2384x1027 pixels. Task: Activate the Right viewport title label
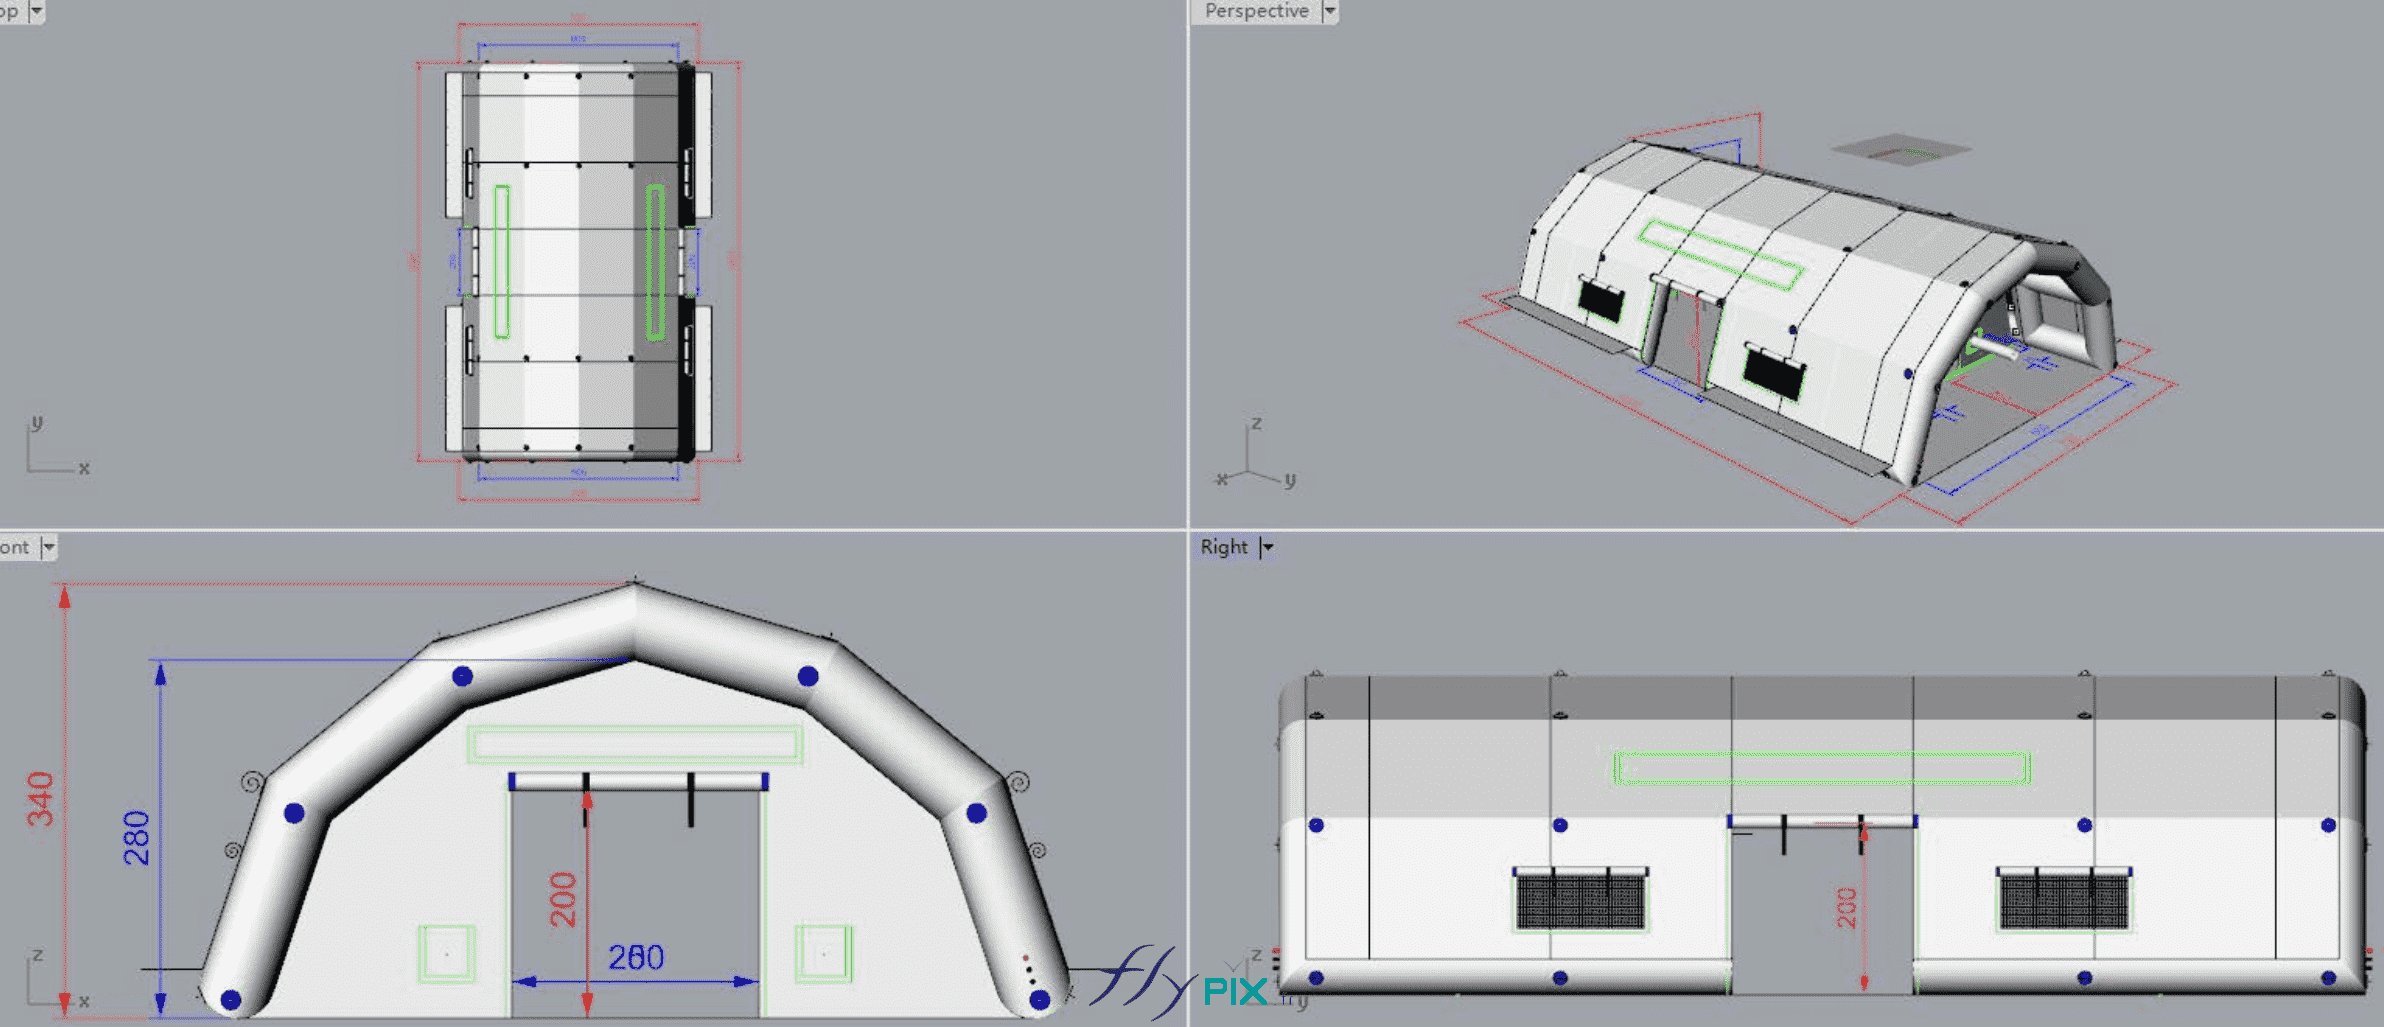click(x=1224, y=547)
